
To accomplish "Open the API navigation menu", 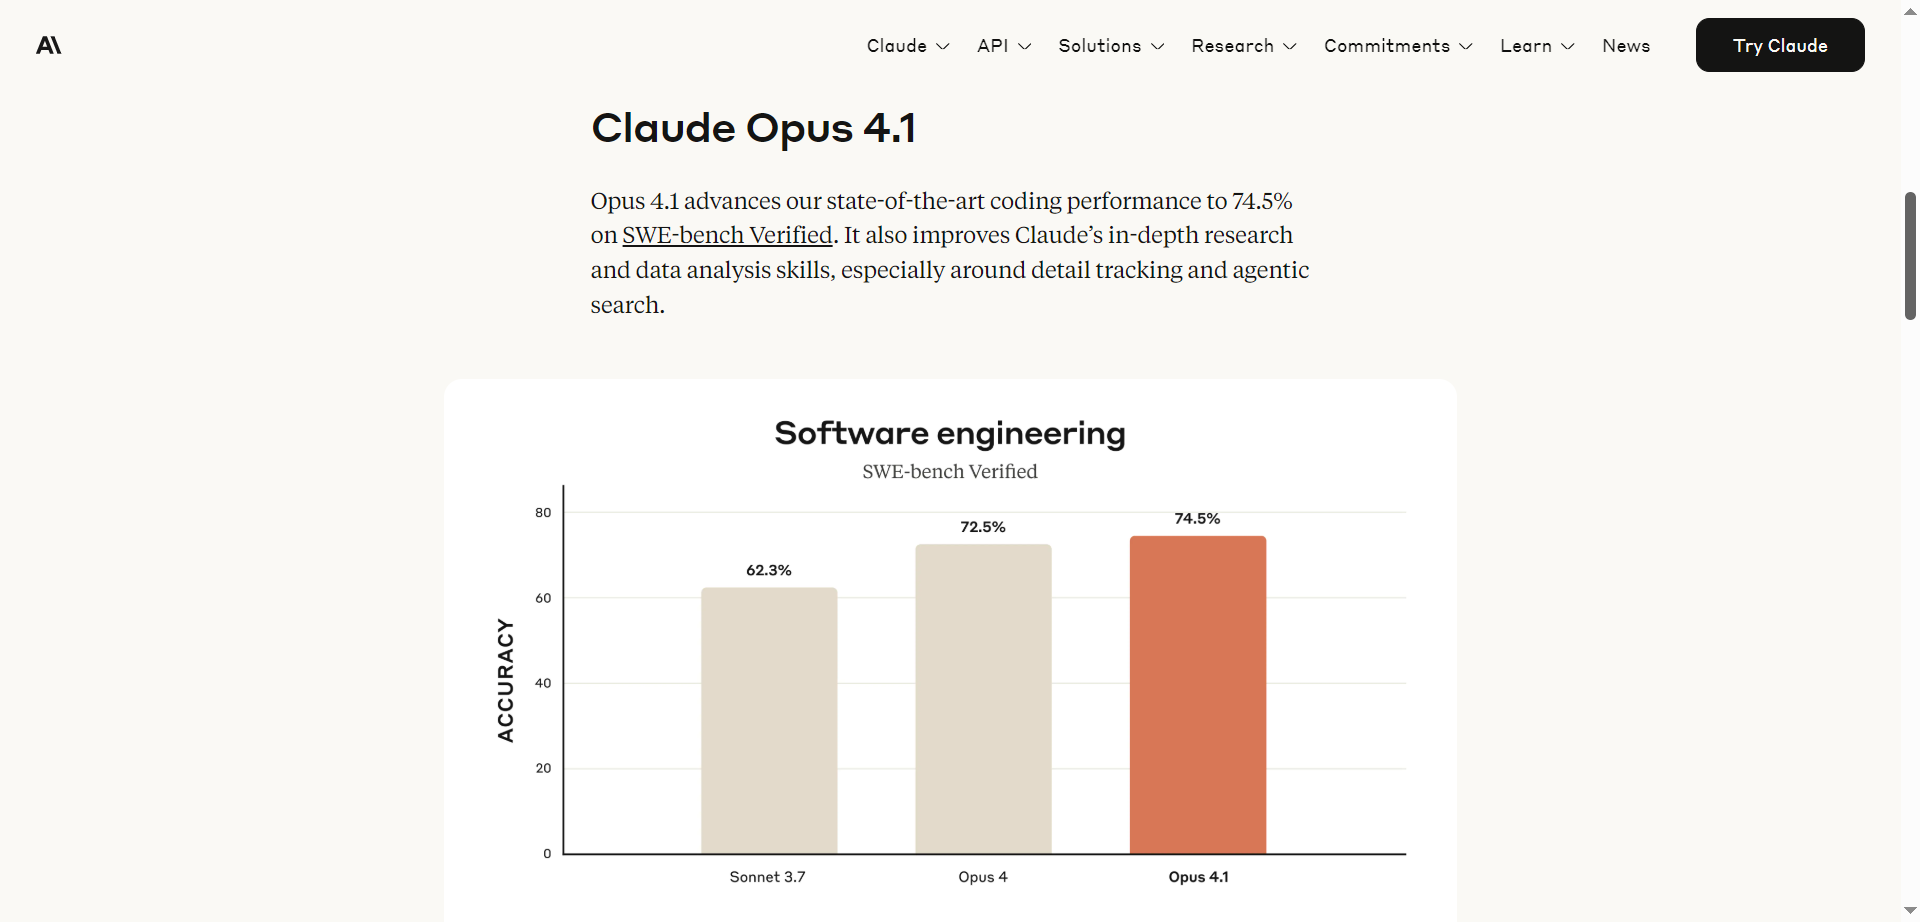I will 1004,46.
